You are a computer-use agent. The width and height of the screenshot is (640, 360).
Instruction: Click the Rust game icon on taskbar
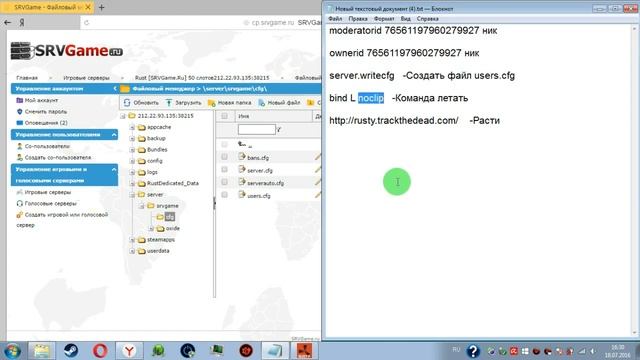304,351
